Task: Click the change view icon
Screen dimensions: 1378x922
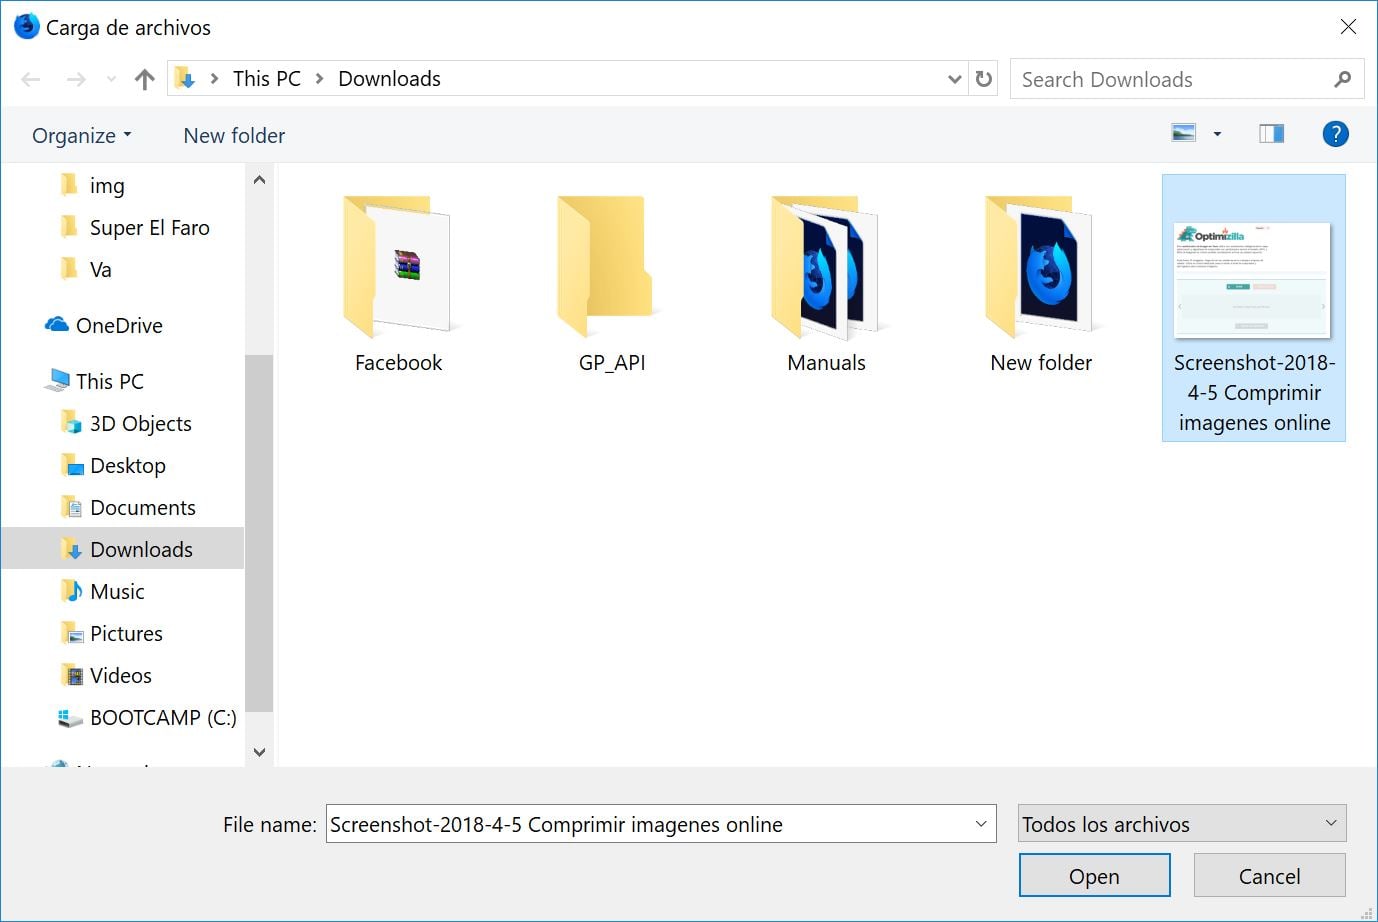Action: coord(1184,134)
